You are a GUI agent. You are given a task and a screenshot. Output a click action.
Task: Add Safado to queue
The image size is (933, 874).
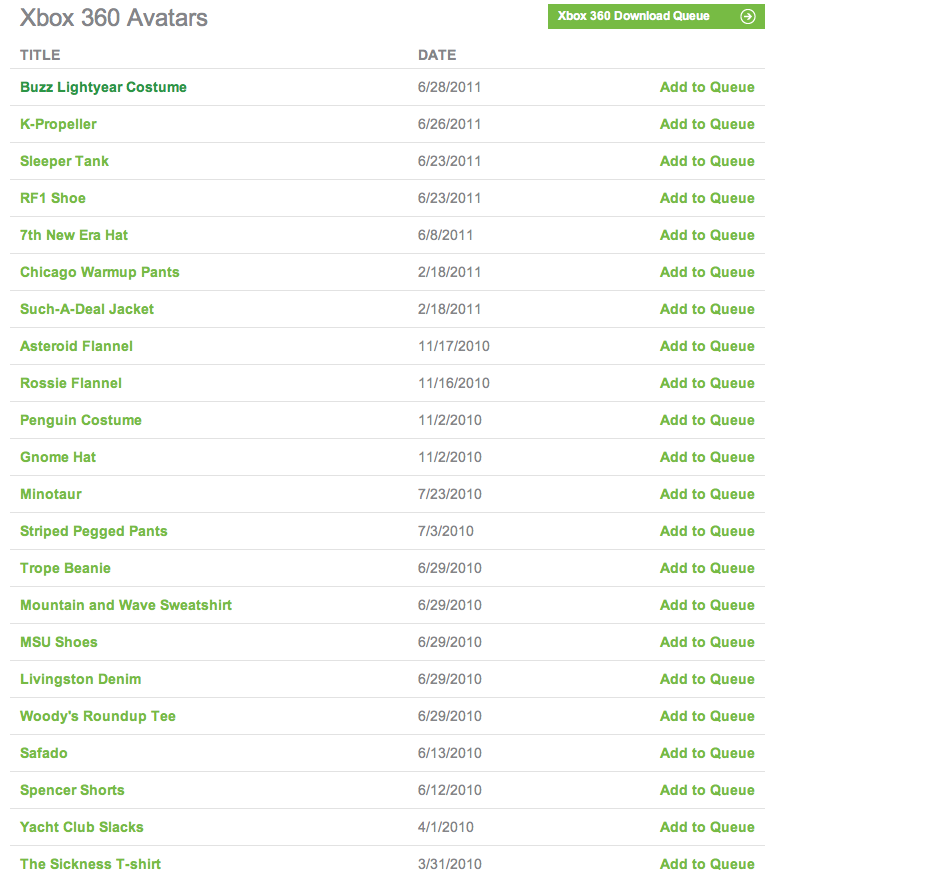pyautogui.click(x=707, y=753)
